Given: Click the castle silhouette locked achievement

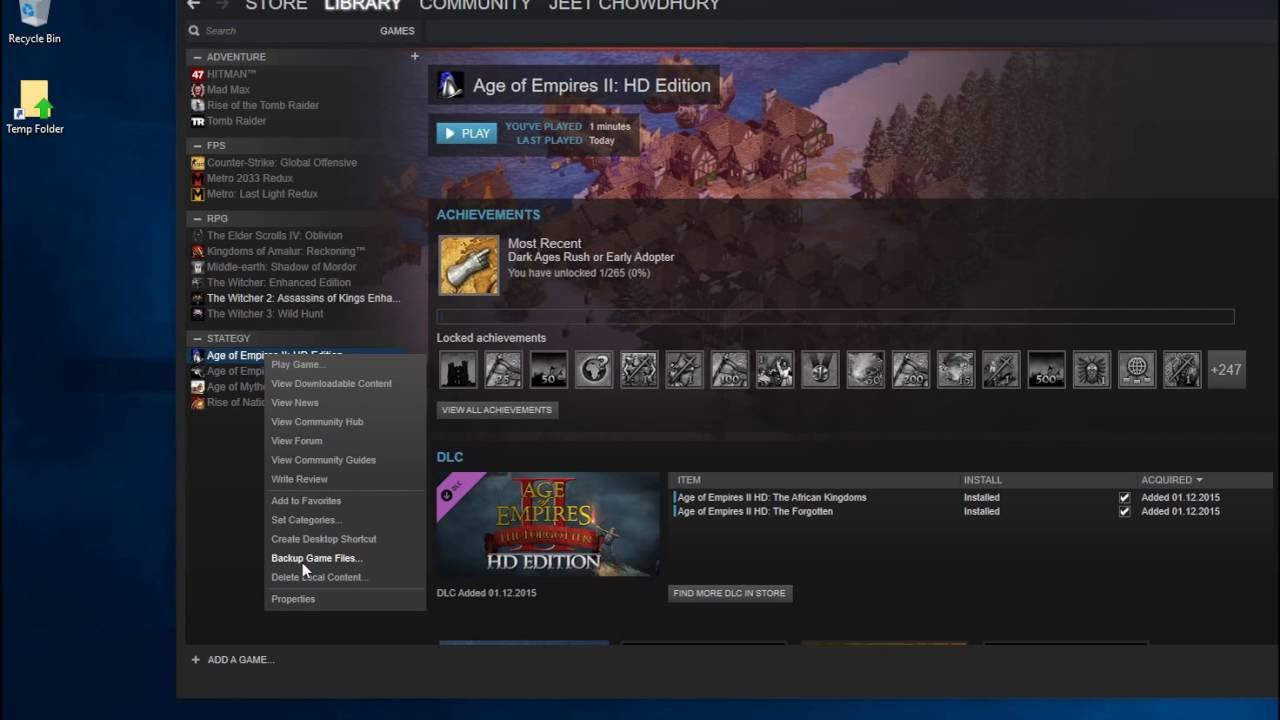Looking at the screenshot, I should click(x=458, y=370).
